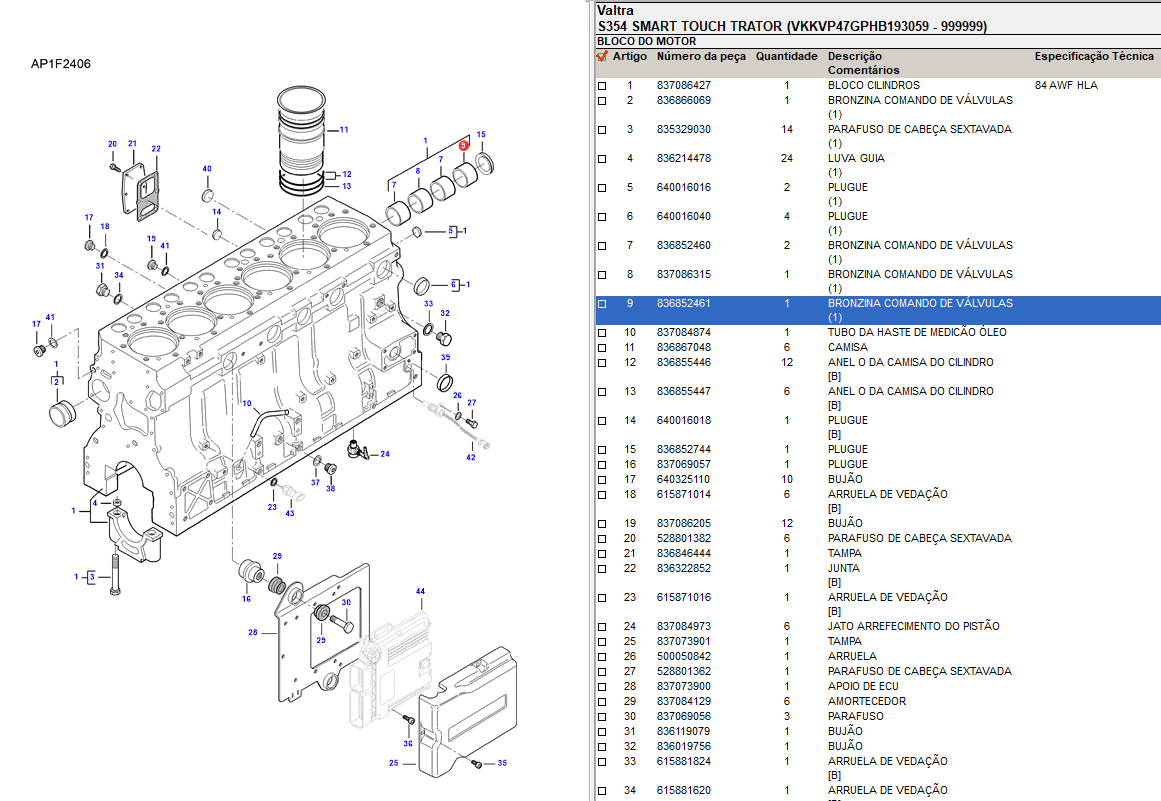
Task: Click callout 22 gasket in the diagram
Action: pos(156,149)
